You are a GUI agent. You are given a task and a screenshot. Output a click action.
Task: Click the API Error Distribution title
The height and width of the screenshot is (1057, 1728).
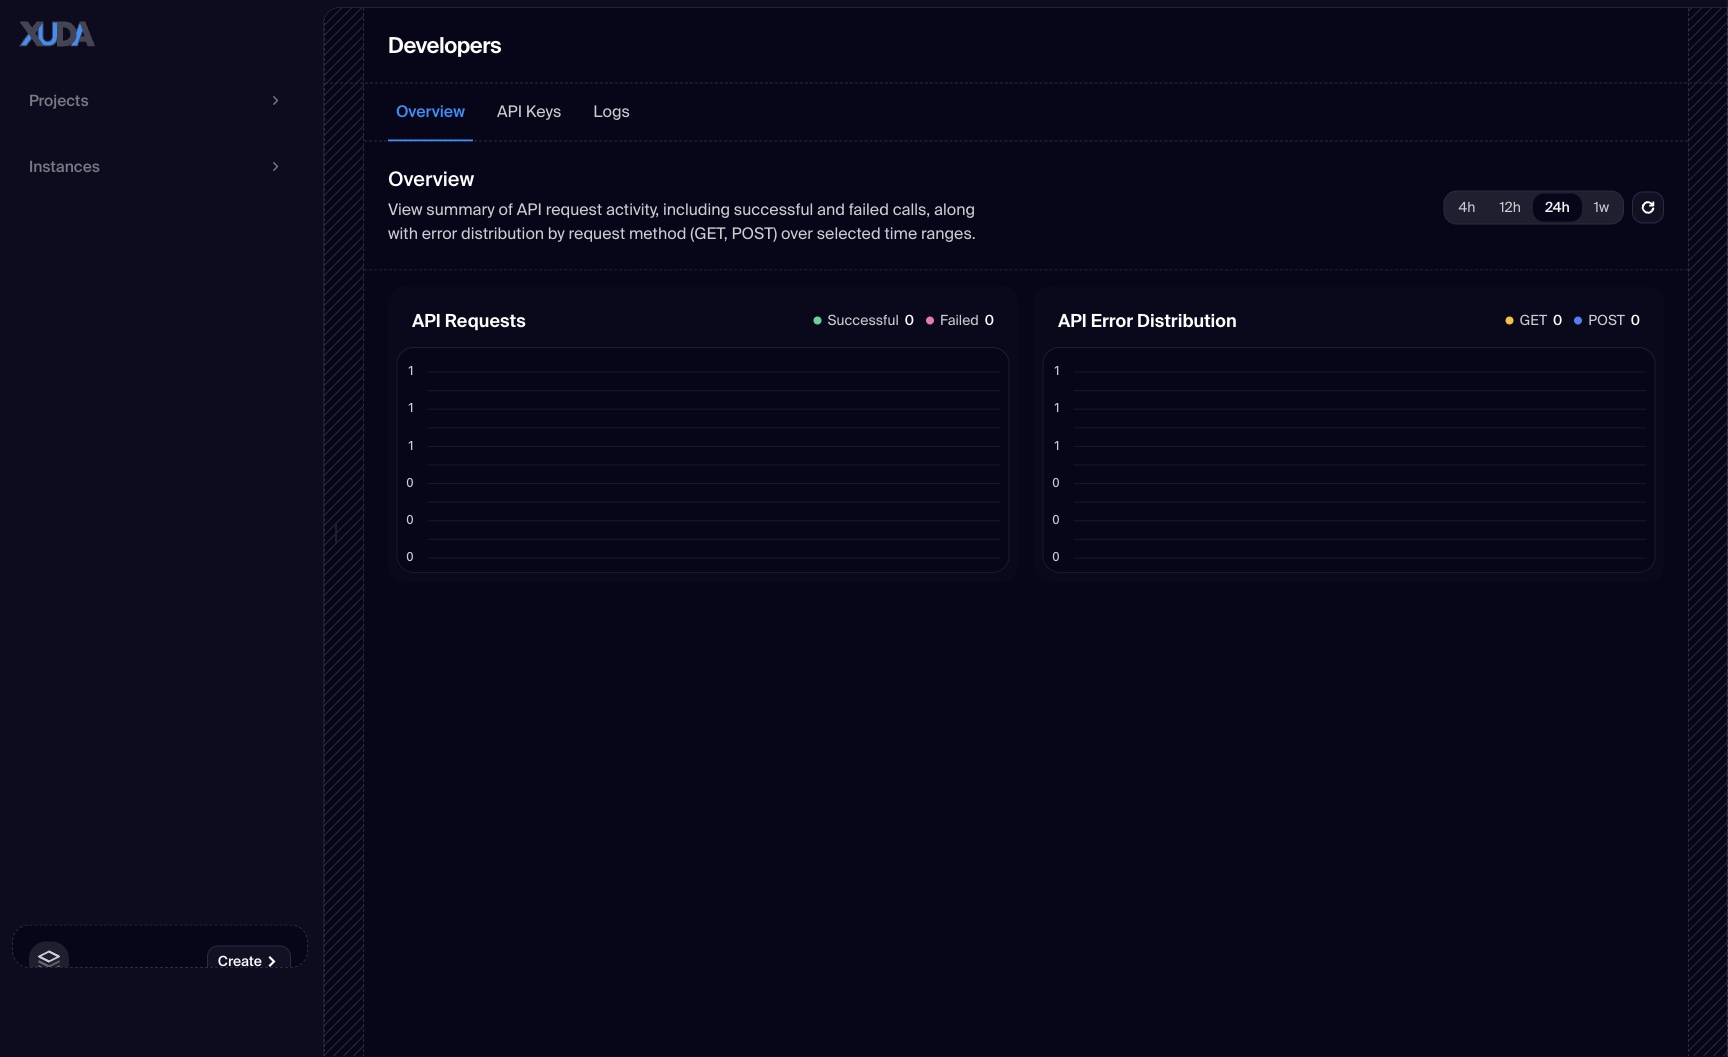1147,320
